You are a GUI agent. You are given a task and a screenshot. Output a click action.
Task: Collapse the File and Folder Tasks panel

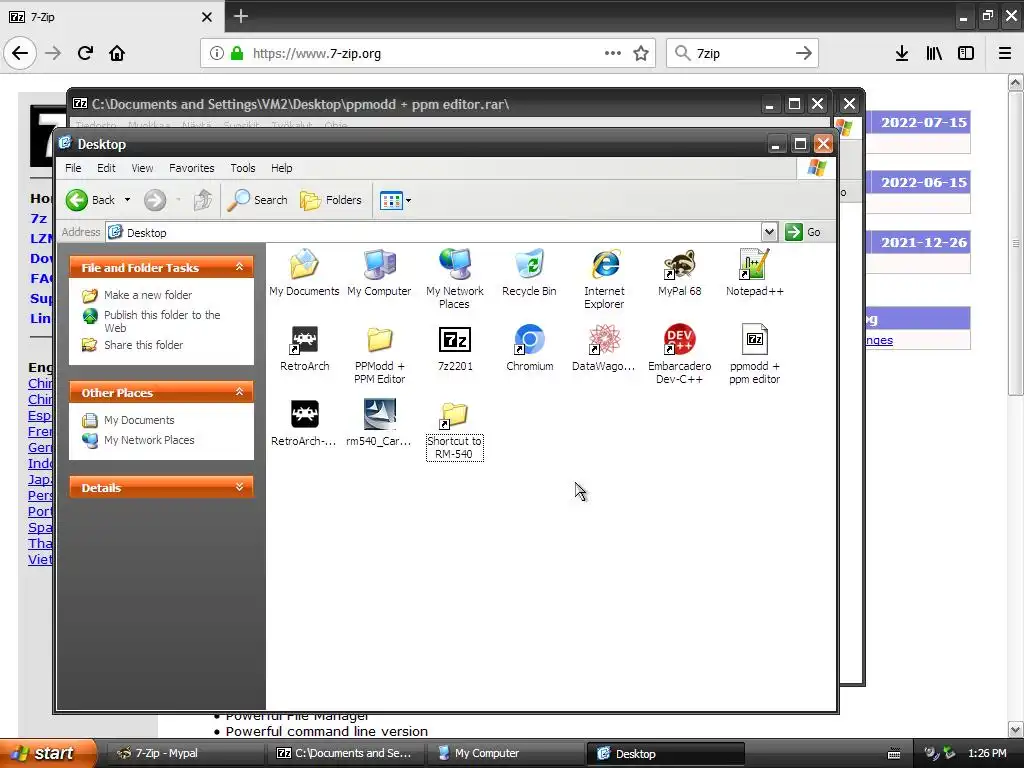pyautogui.click(x=240, y=267)
